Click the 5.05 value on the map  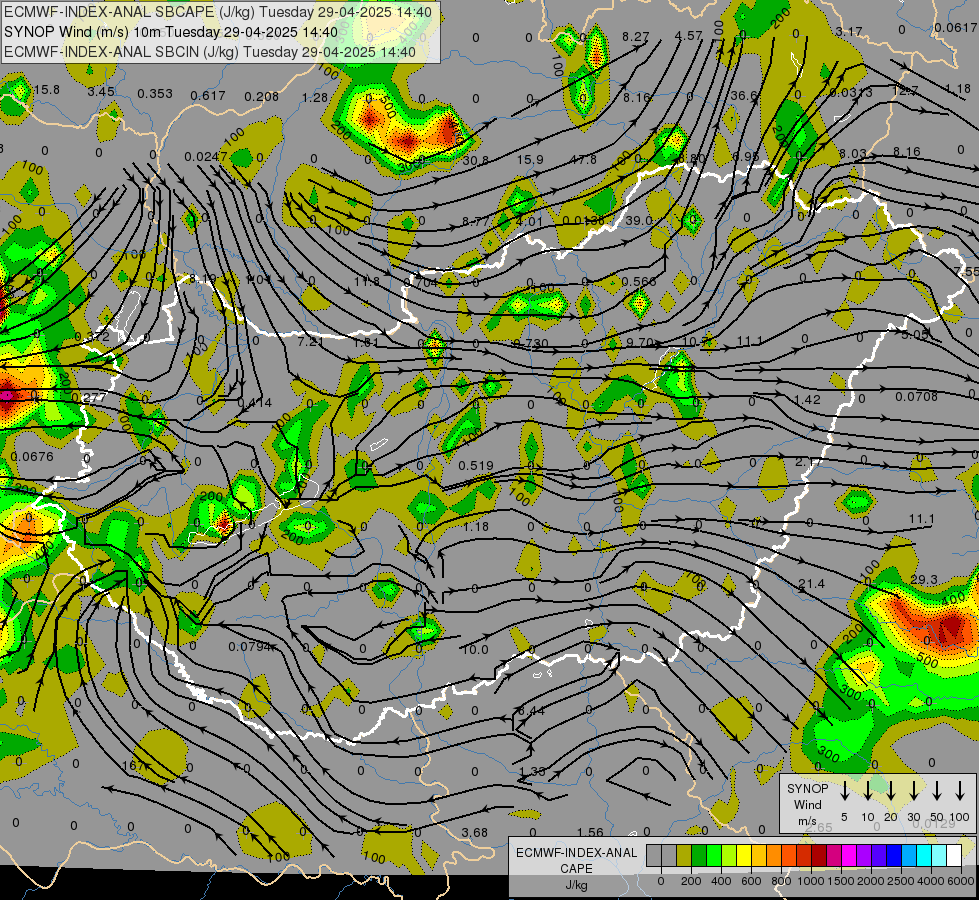click(915, 334)
